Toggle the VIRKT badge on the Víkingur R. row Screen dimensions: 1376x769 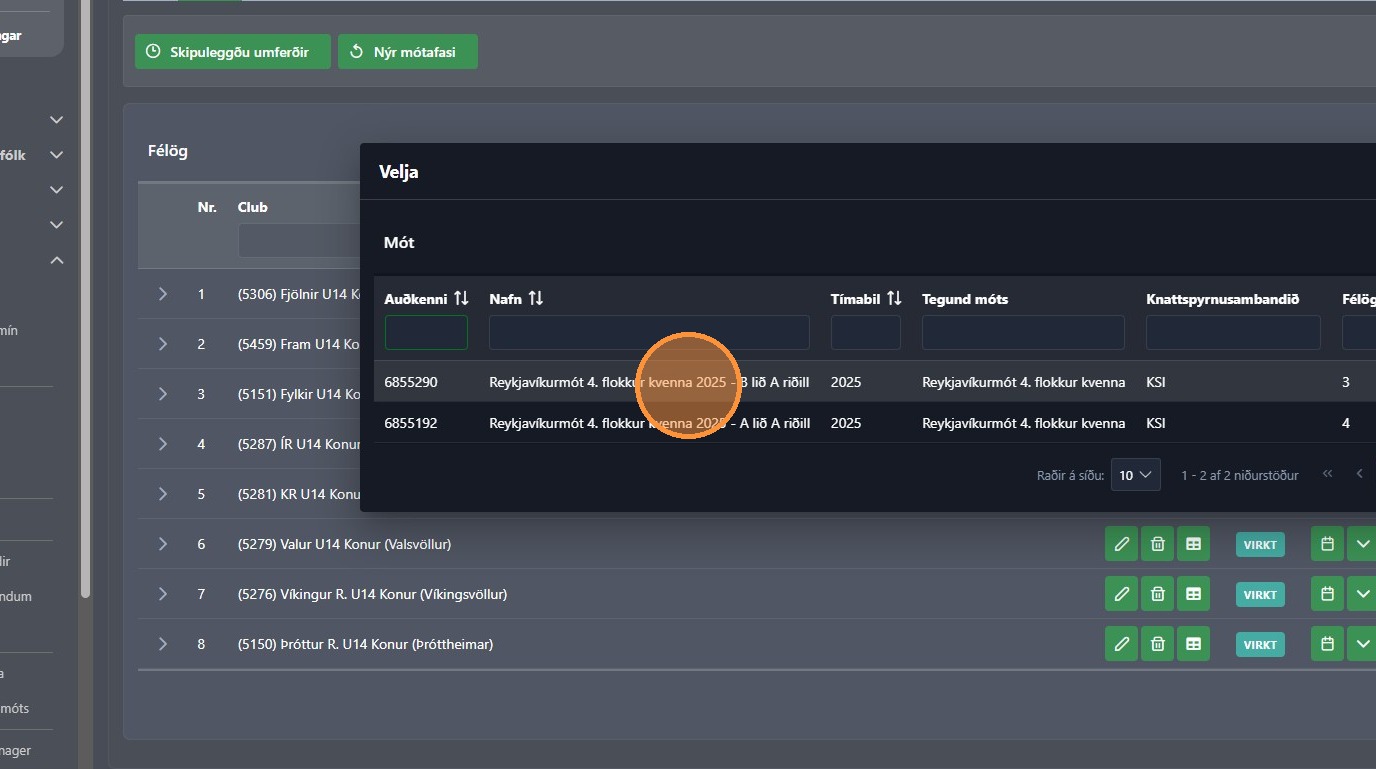[1260, 595]
